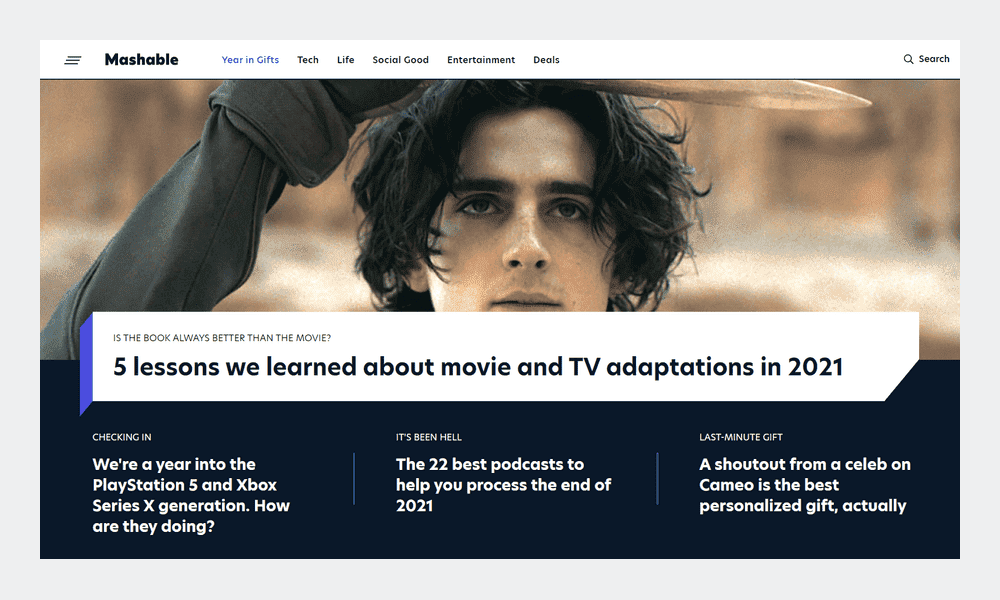Click the 'LAST-MINUTE GIFT' label
1000x600 pixels.
[x=740, y=437]
